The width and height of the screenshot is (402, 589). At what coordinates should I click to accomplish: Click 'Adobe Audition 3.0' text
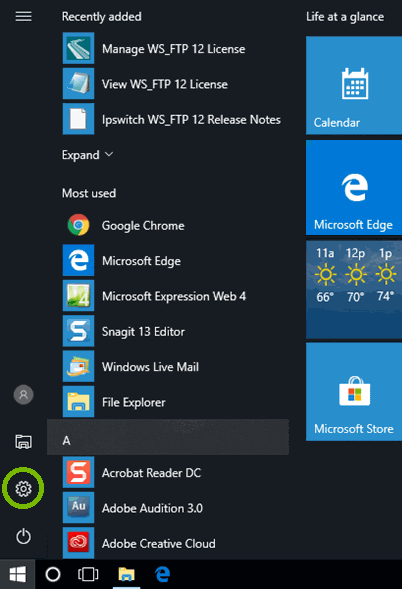pos(152,508)
